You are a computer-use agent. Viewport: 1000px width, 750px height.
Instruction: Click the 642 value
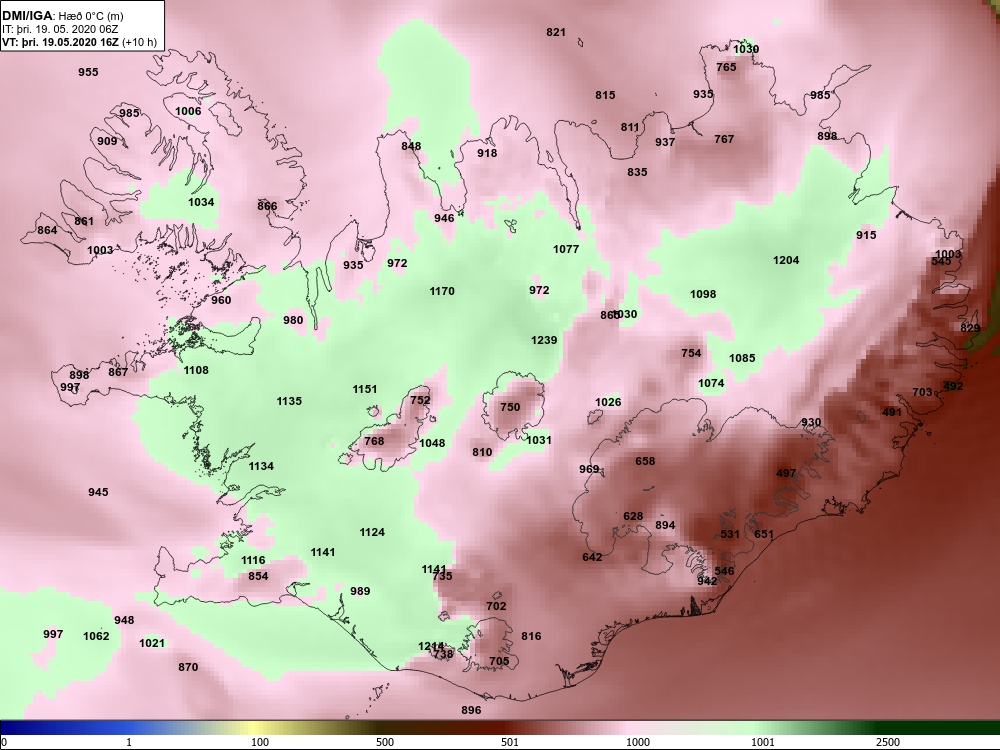[592, 557]
